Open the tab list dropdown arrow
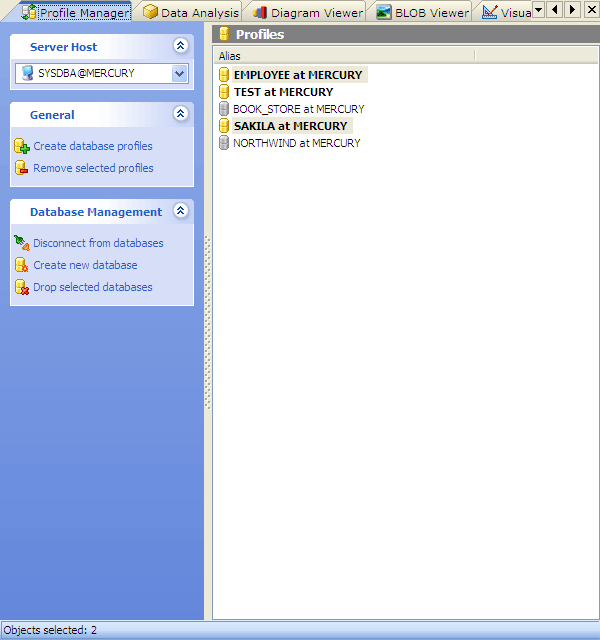600x640 pixels. (x=539, y=9)
